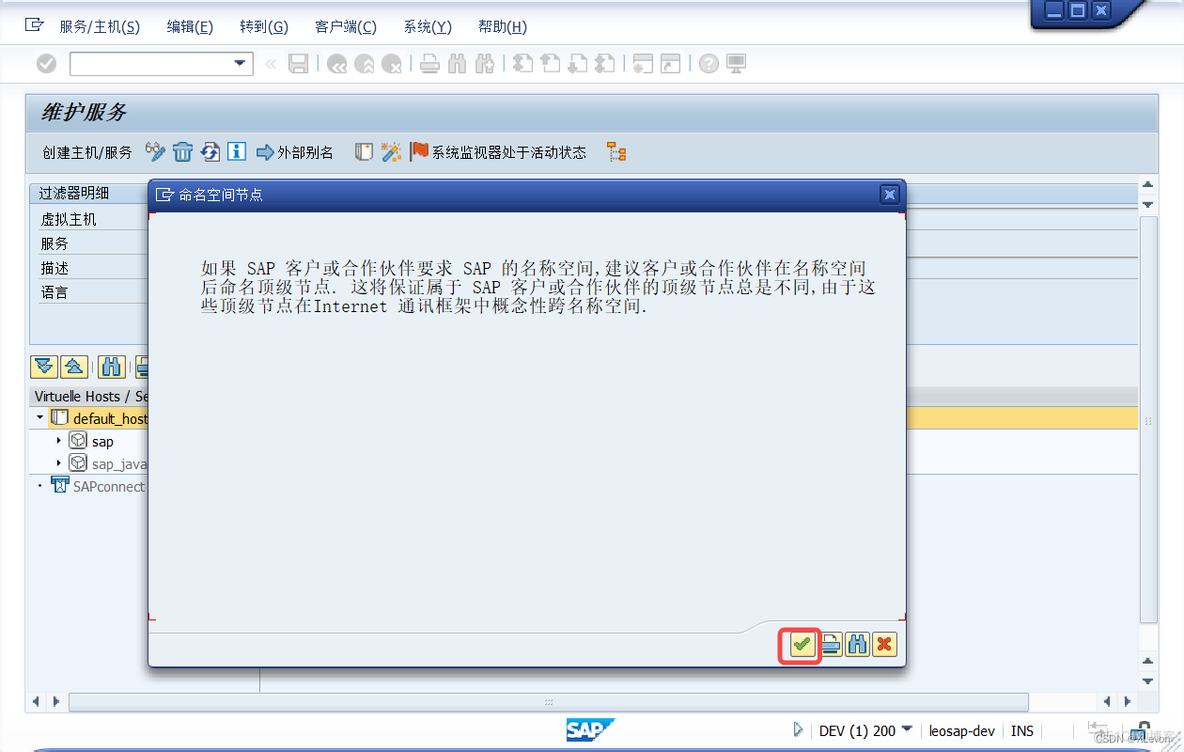Select the sap service node
1184x752 pixels.
click(103, 442)
